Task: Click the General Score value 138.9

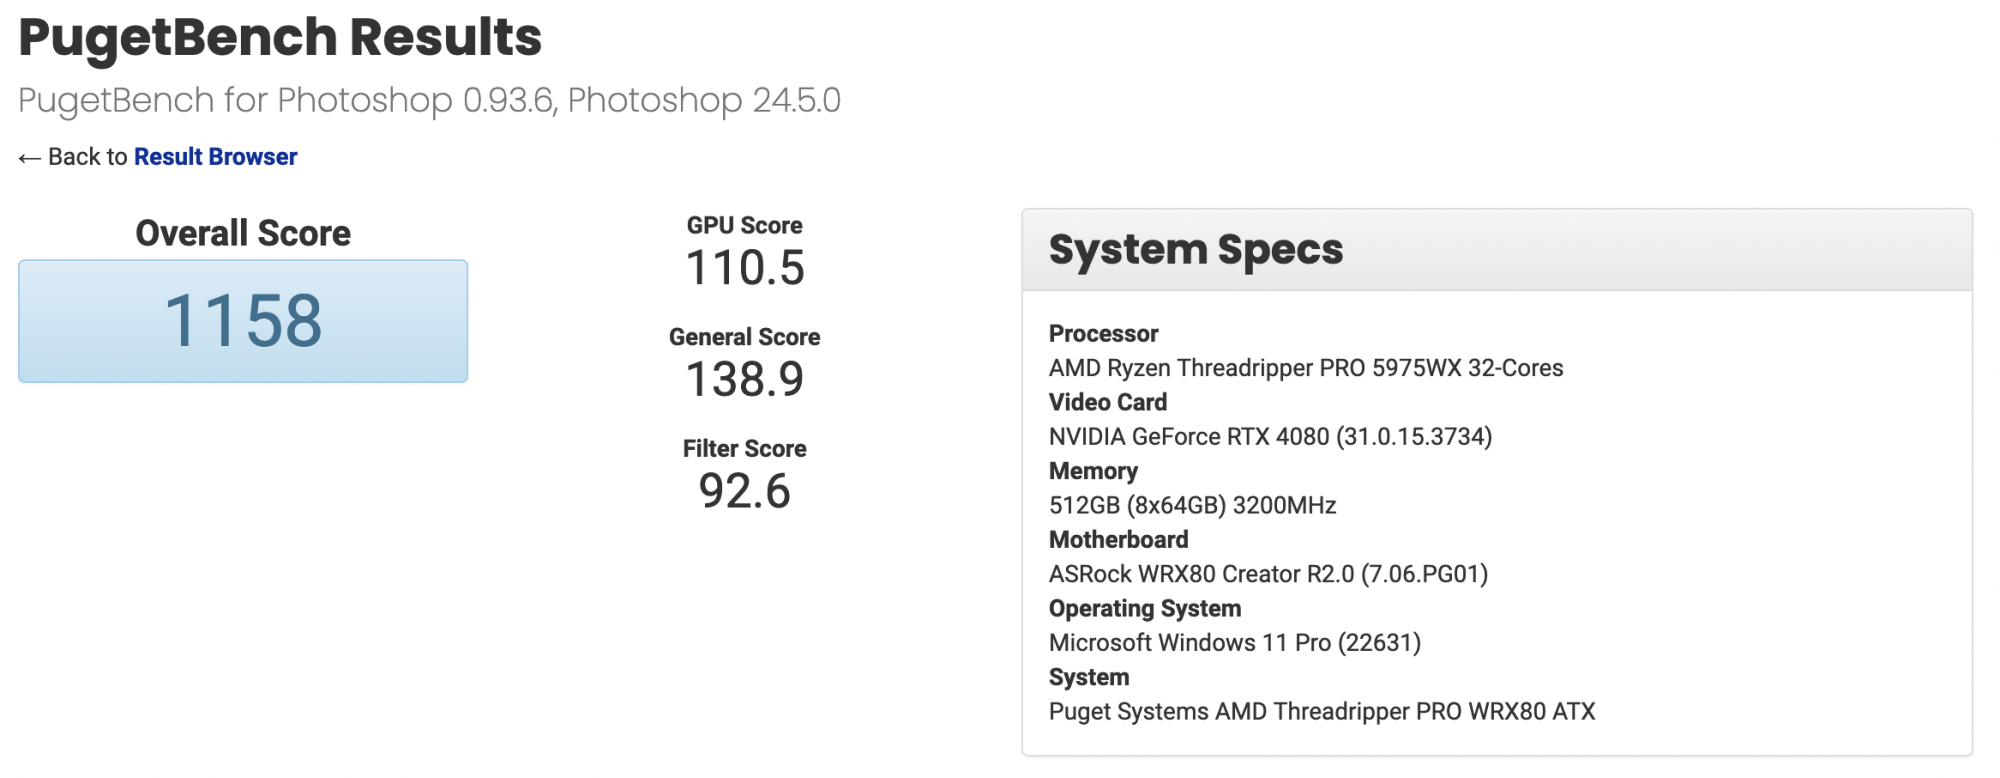Action: tap(744, 380)
